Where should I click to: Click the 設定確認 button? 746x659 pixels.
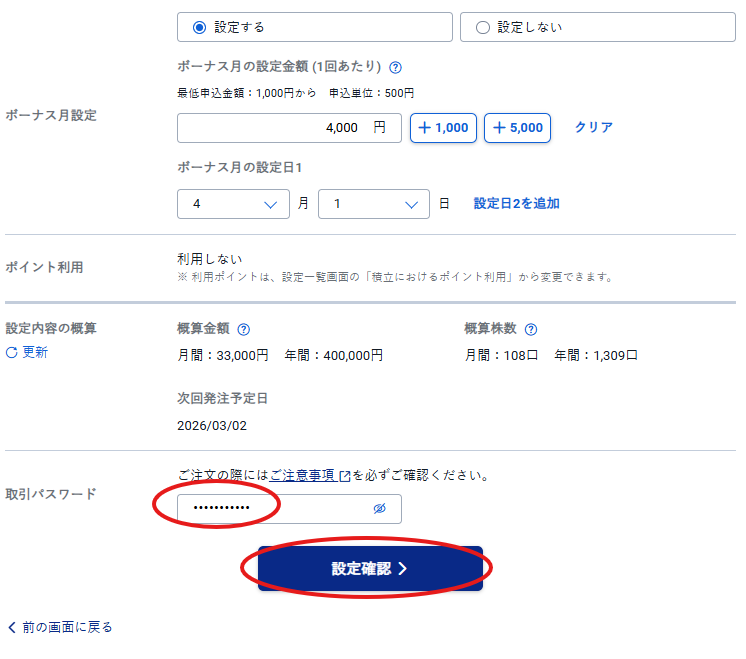370,568
